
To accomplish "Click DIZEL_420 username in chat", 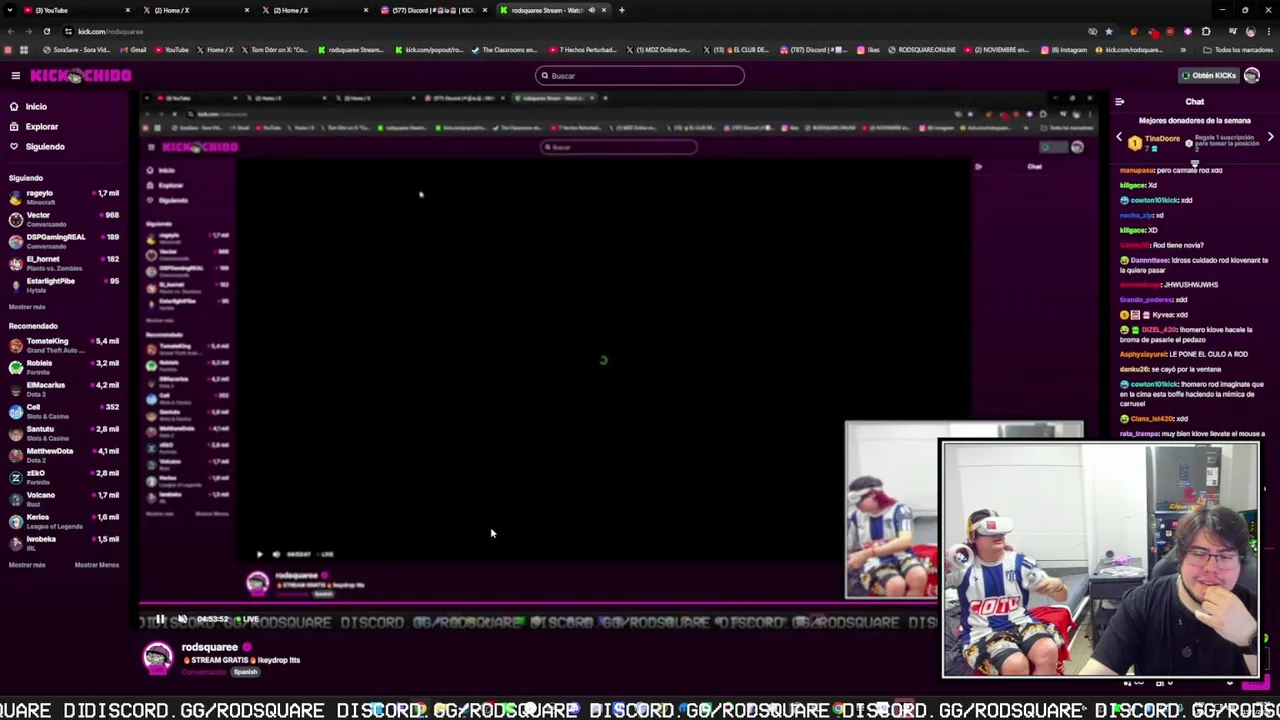I will click(1160, 329).
